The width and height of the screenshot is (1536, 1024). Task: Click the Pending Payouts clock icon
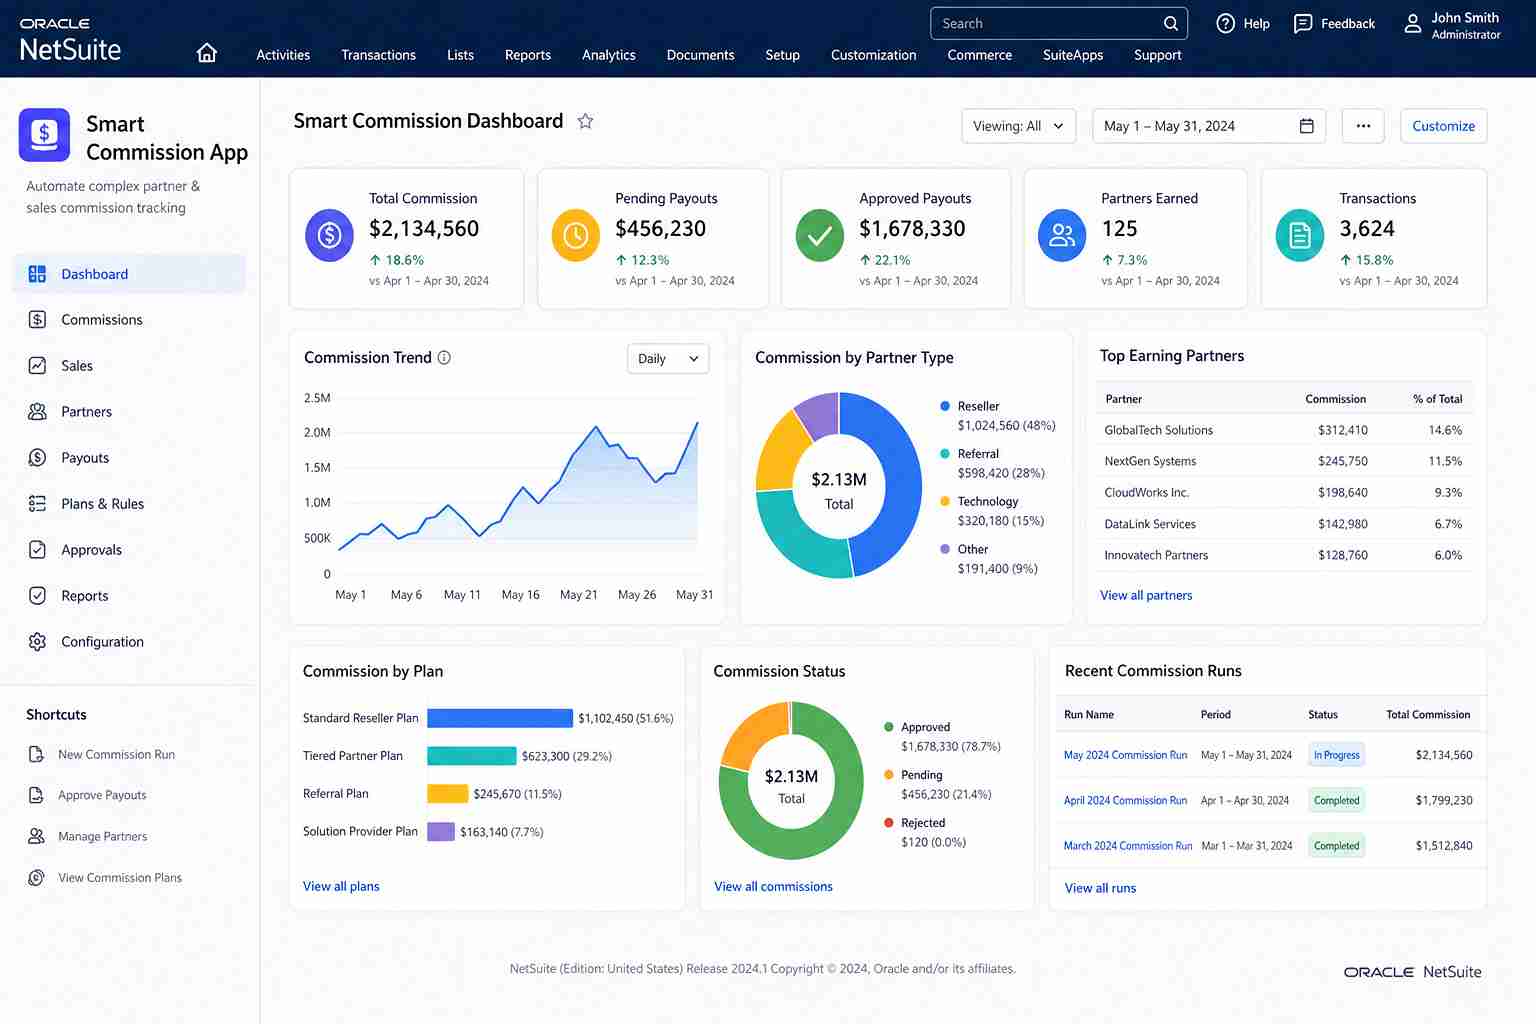[x=576, y=235]
